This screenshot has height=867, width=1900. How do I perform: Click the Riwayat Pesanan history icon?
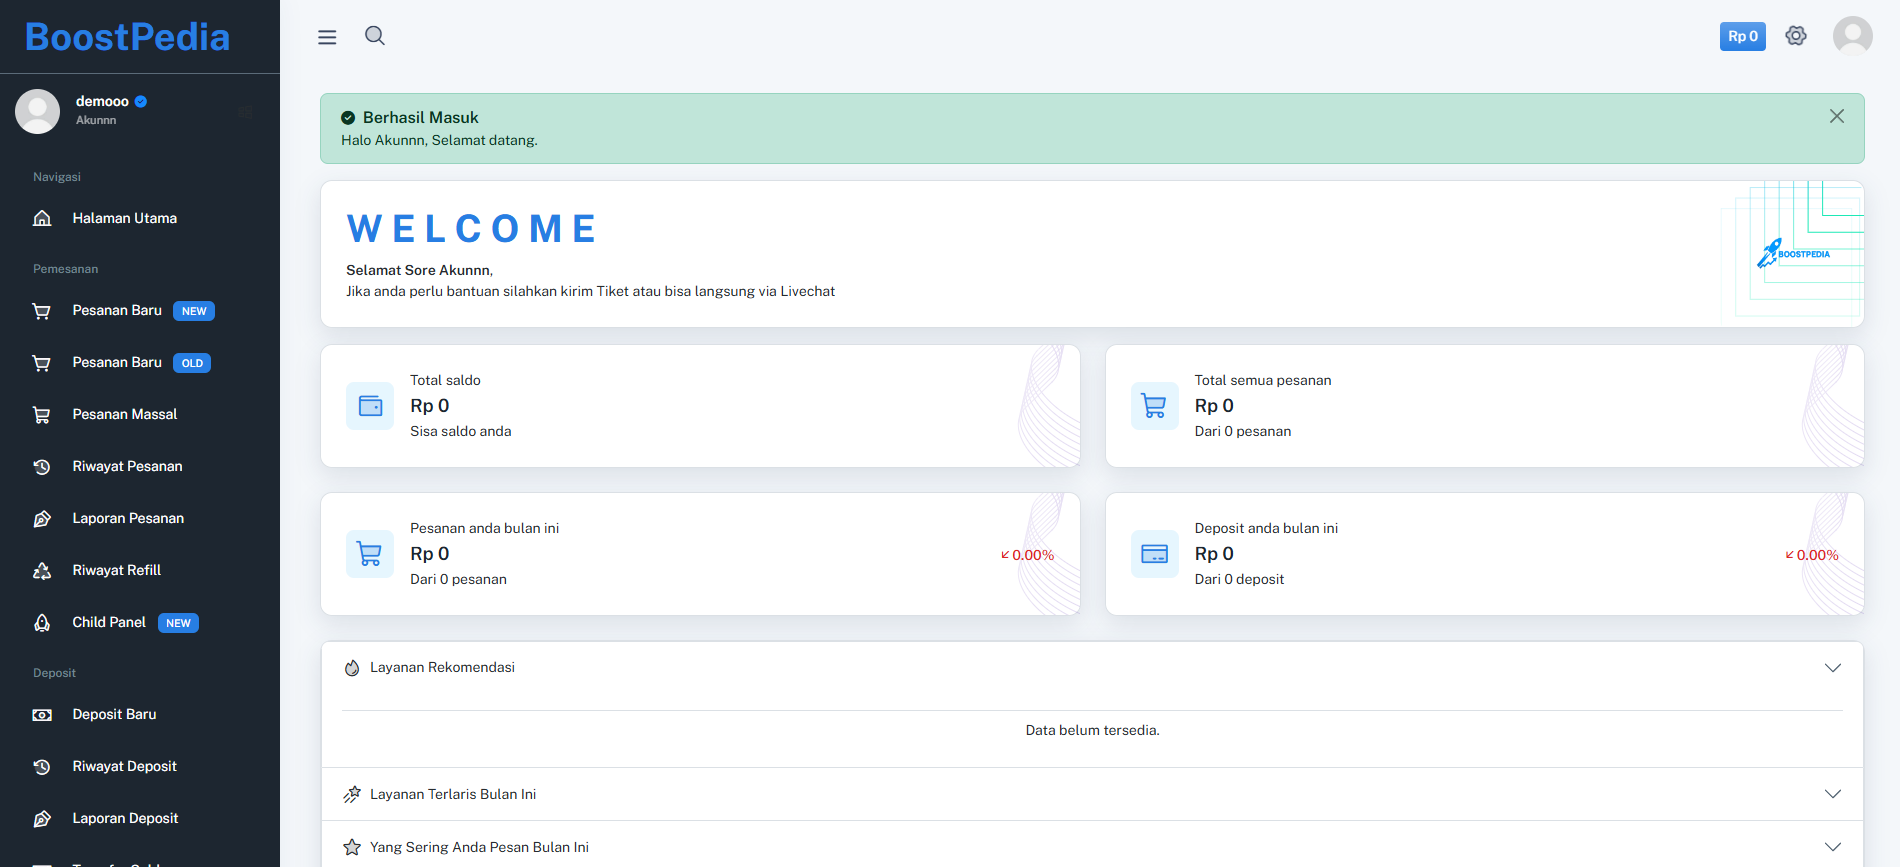(42, 467)
